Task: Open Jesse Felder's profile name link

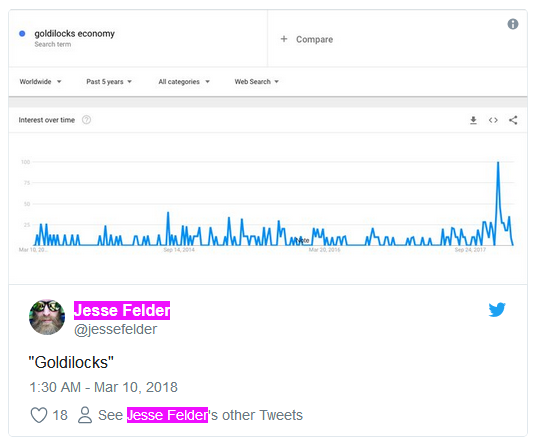Action: [x=122, y=310]
